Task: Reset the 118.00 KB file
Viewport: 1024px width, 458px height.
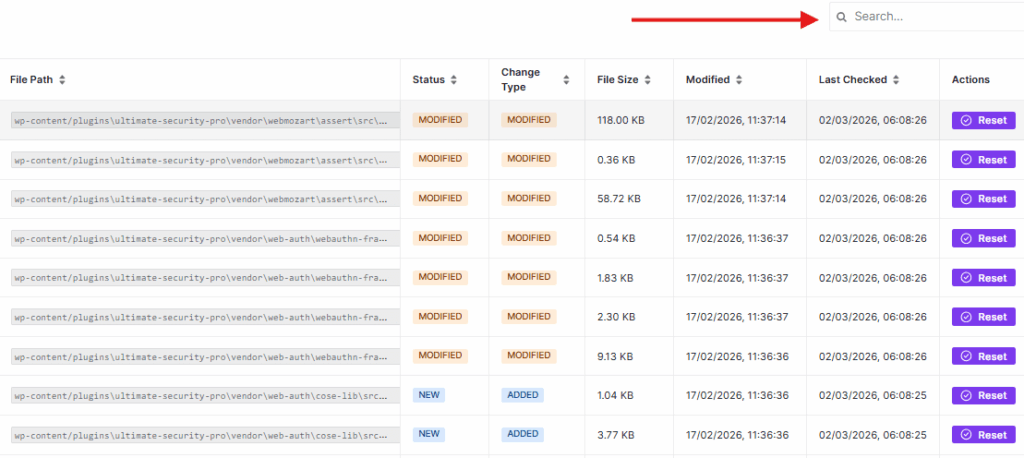Action: [983, 120]
